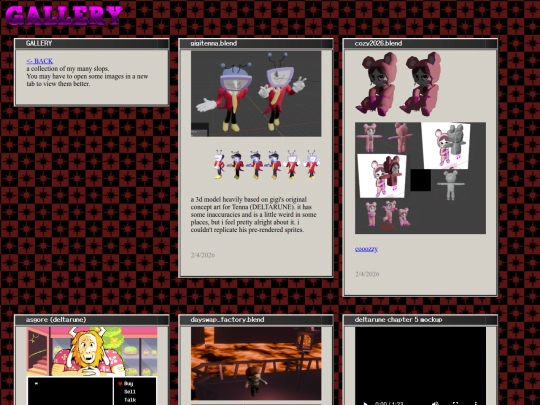Click the 2/4/2026 date under gigitenna.blend
This screenshot has height=405, width=540.
203,255
